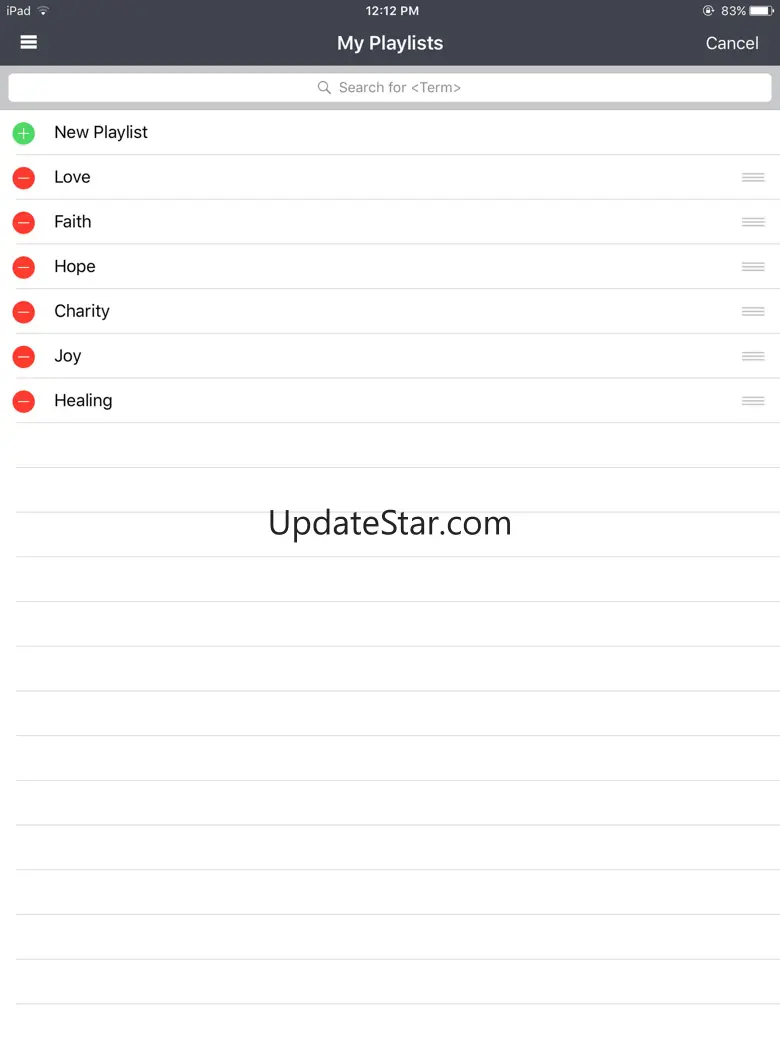780x1041 pixels.
Task: Tap the red minus next to Joy
Action: click(24, 357)
